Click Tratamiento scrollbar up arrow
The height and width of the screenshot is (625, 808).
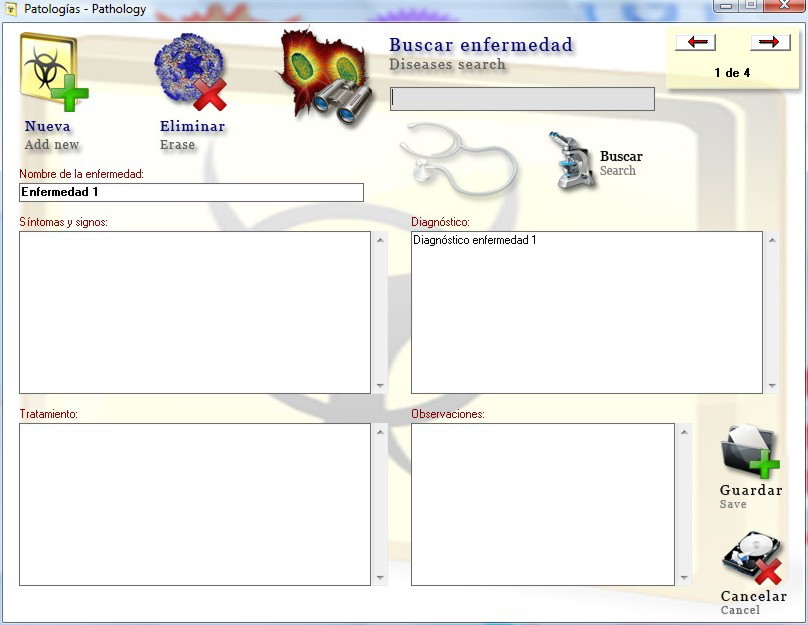click(380, 432)
